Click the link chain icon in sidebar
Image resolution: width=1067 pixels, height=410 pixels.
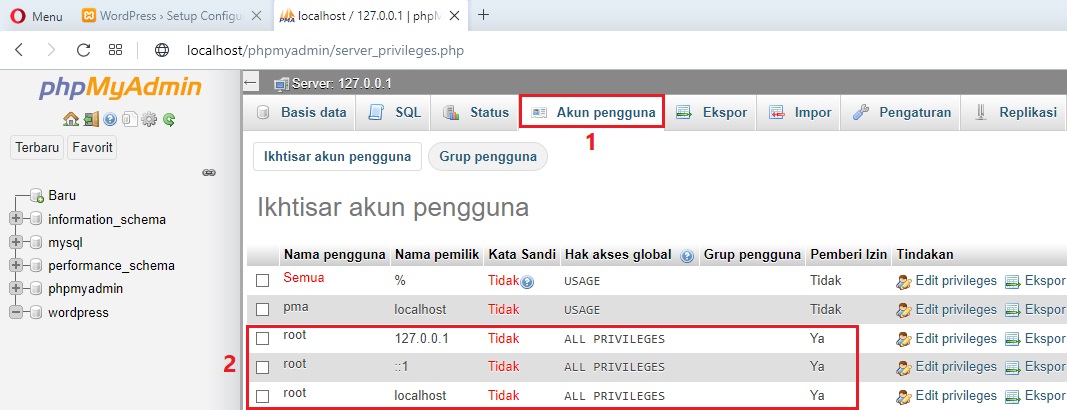tap(210, 173)
